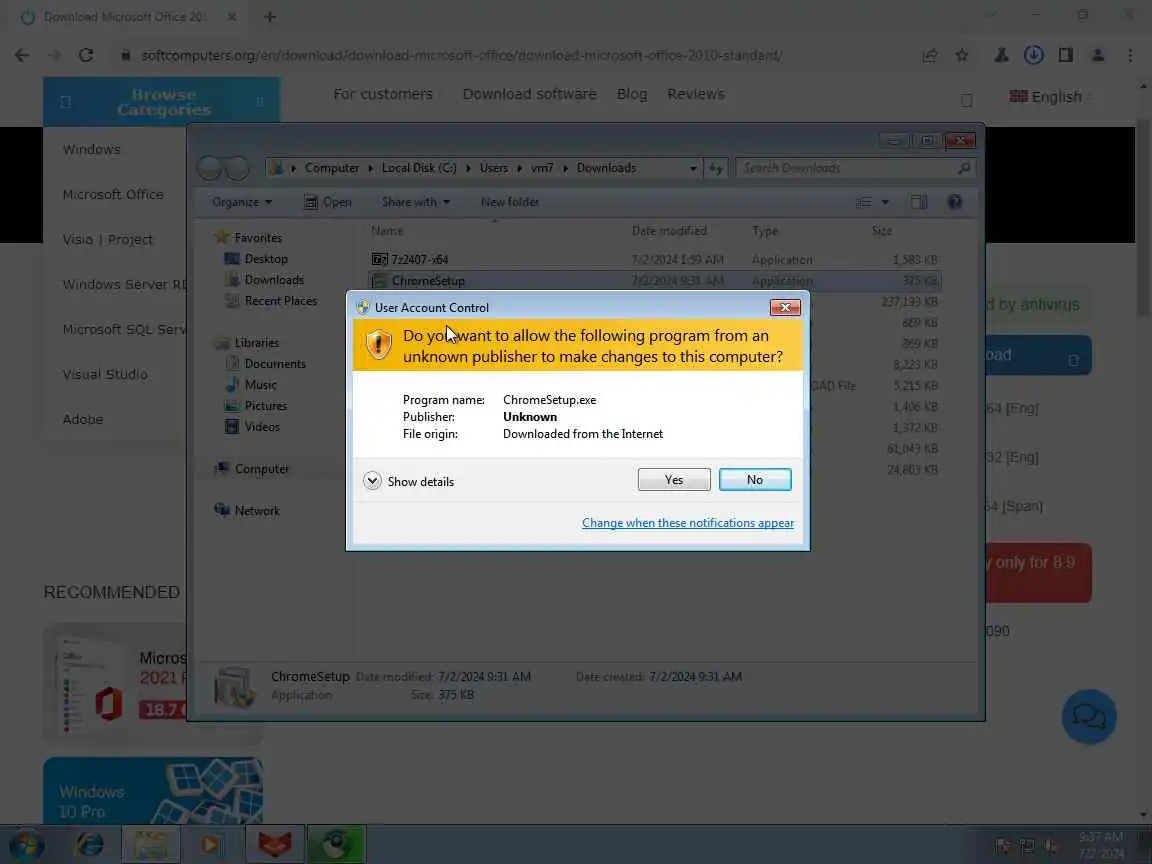Viewport: 1152px width, 864px height.
Task: Click the Explorer back navigation button
Action: pos(209,168)
